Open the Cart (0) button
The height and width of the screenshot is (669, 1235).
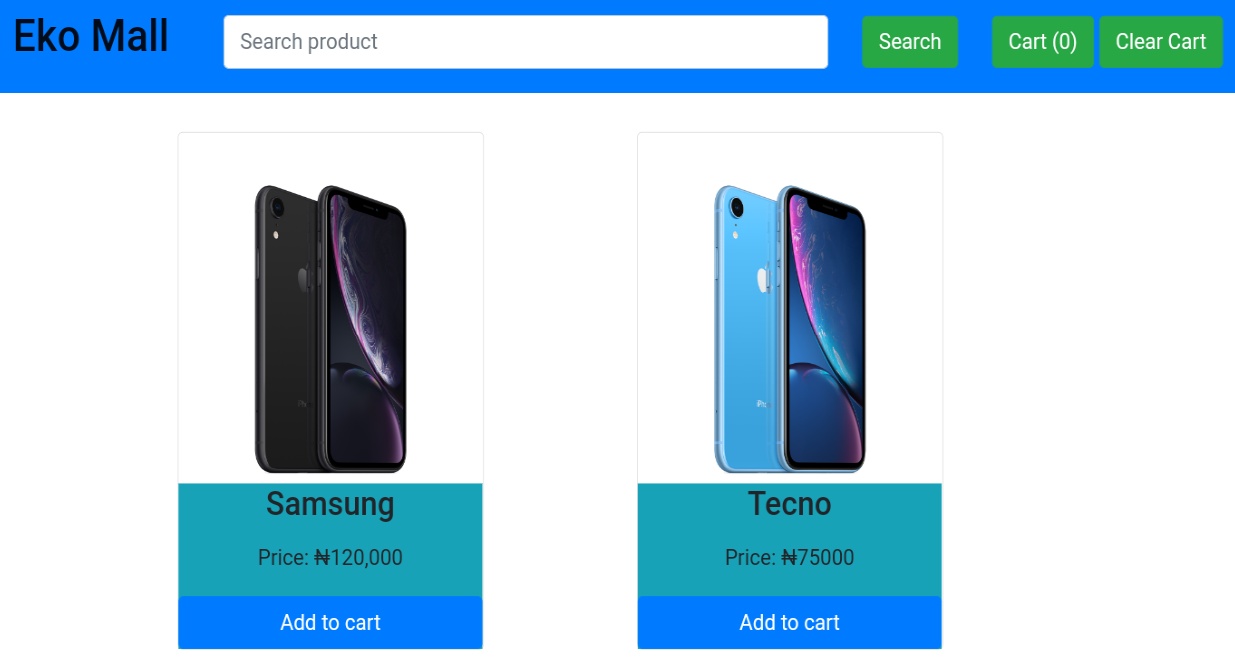1042,42
